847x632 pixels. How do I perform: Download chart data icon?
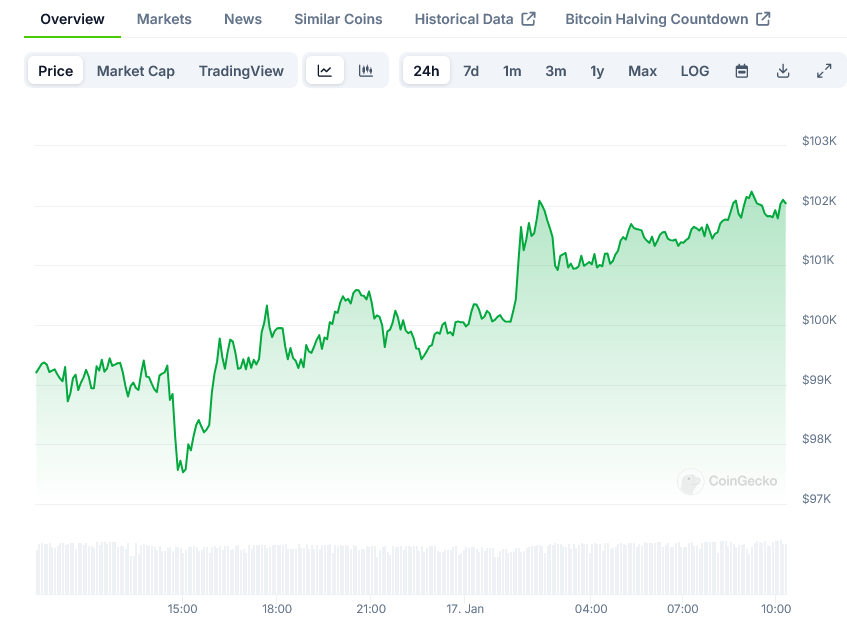[783, 71]
